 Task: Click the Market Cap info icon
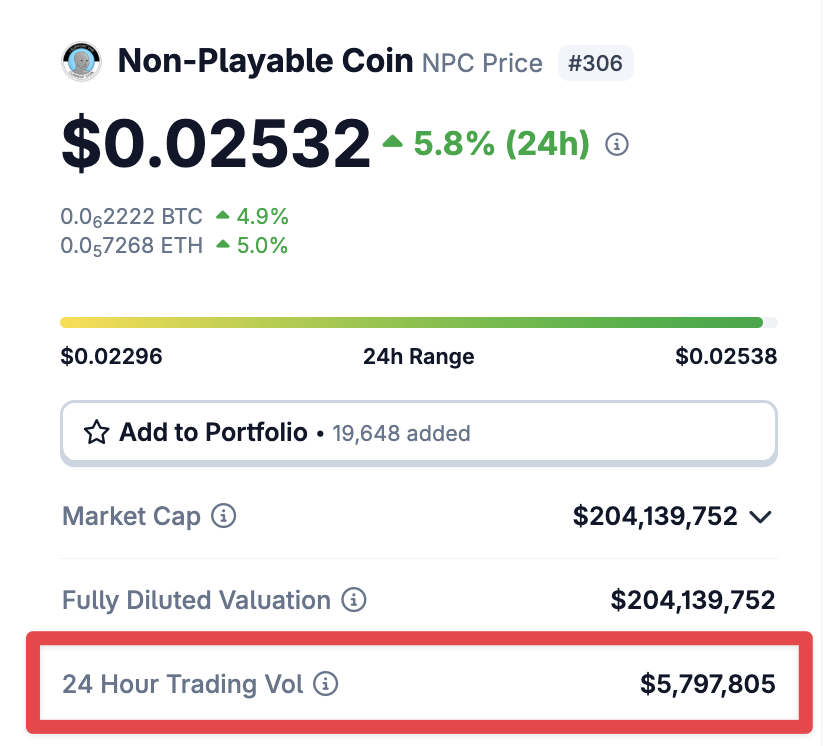(x=223, y=516)
